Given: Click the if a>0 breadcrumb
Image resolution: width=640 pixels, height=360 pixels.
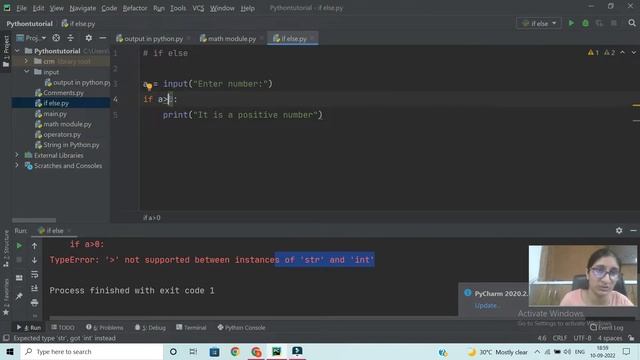Looking at the screenshot, I should [151, 218].
